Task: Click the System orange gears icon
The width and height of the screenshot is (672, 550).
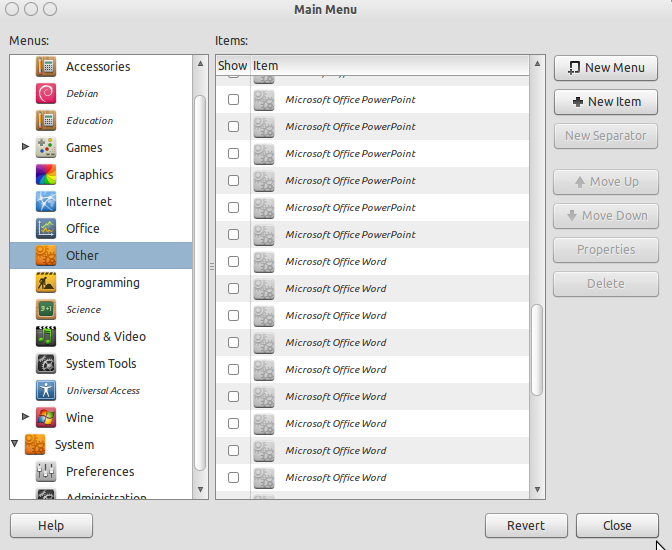Action: click(35, 445)
